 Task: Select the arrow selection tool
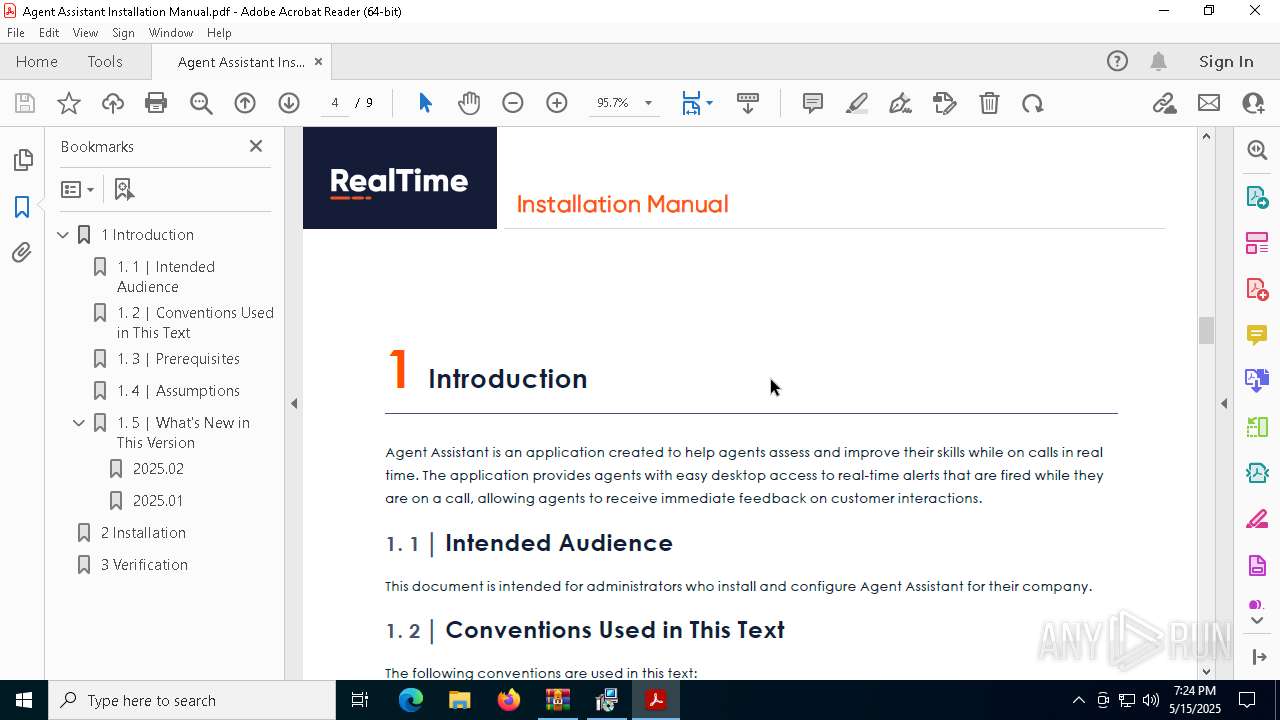pyautogui.click(x=425, y=103)
